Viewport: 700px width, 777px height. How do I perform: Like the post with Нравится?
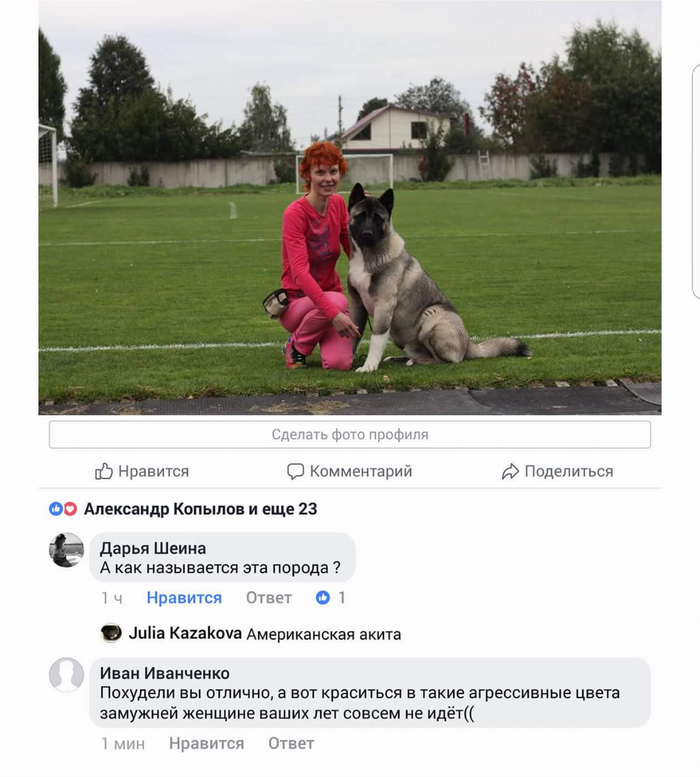click(x=142, y=471)
